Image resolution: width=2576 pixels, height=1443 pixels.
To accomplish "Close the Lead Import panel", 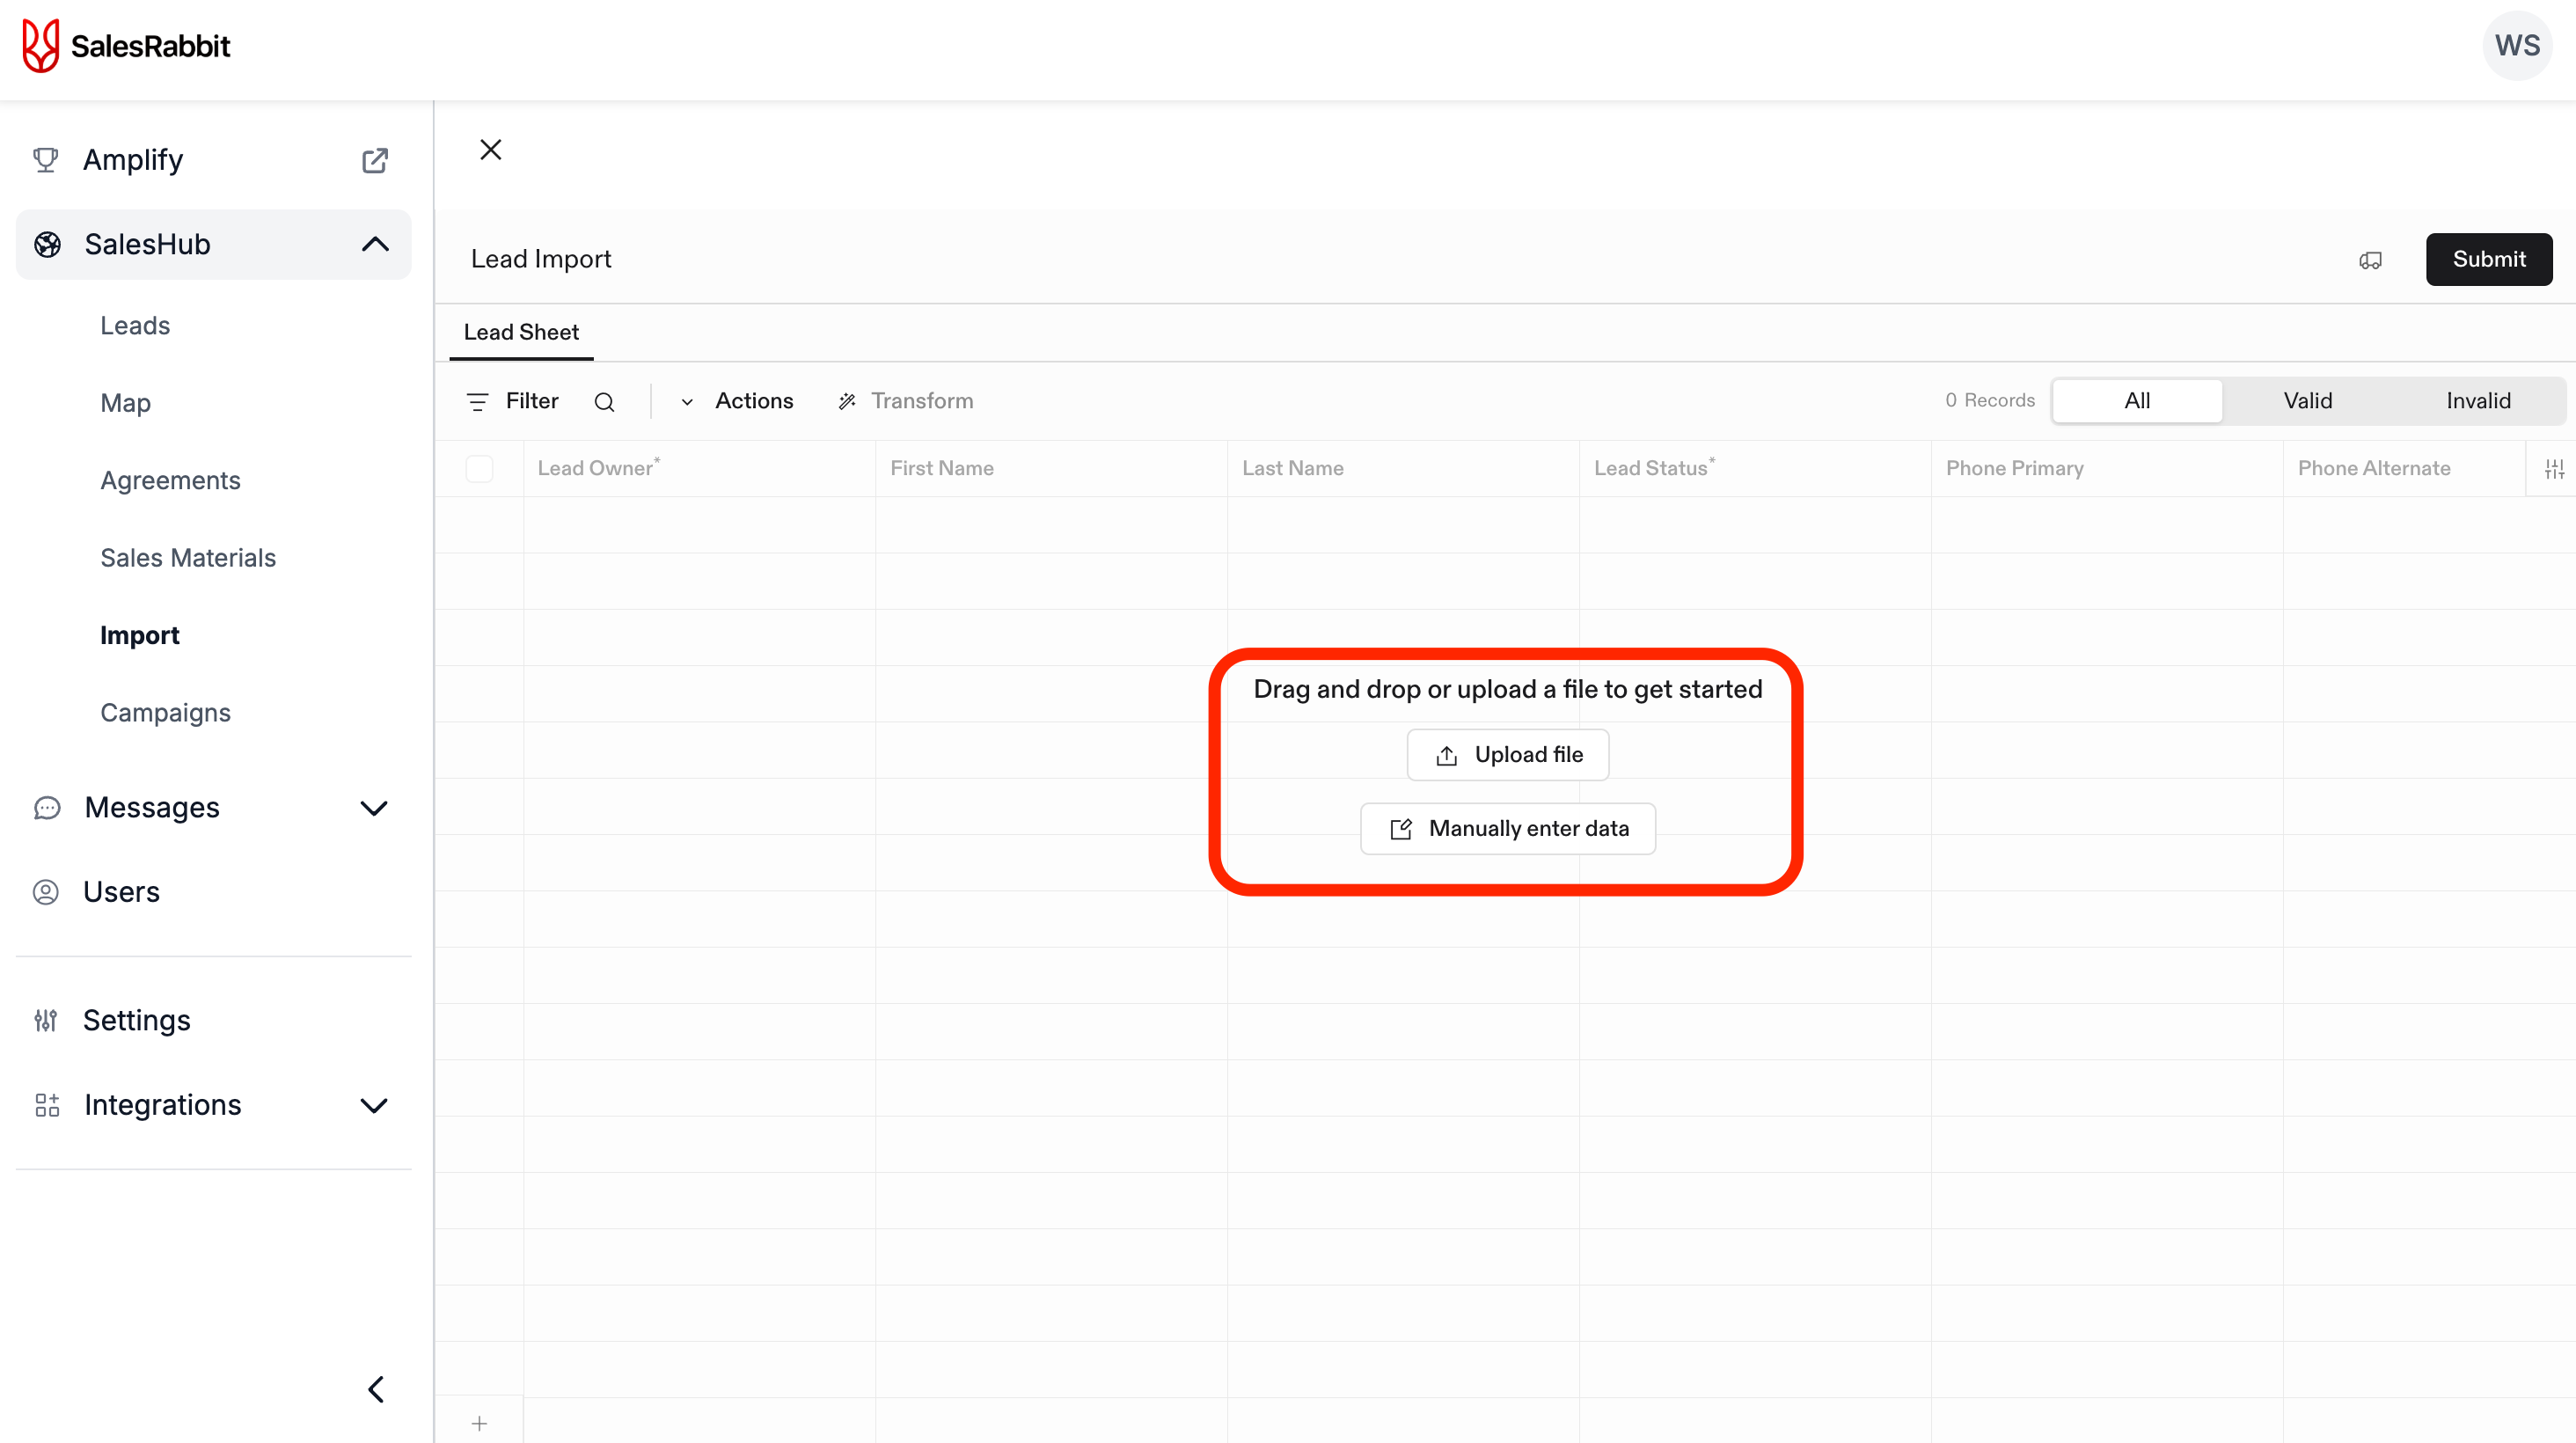I will pos(491,150).
